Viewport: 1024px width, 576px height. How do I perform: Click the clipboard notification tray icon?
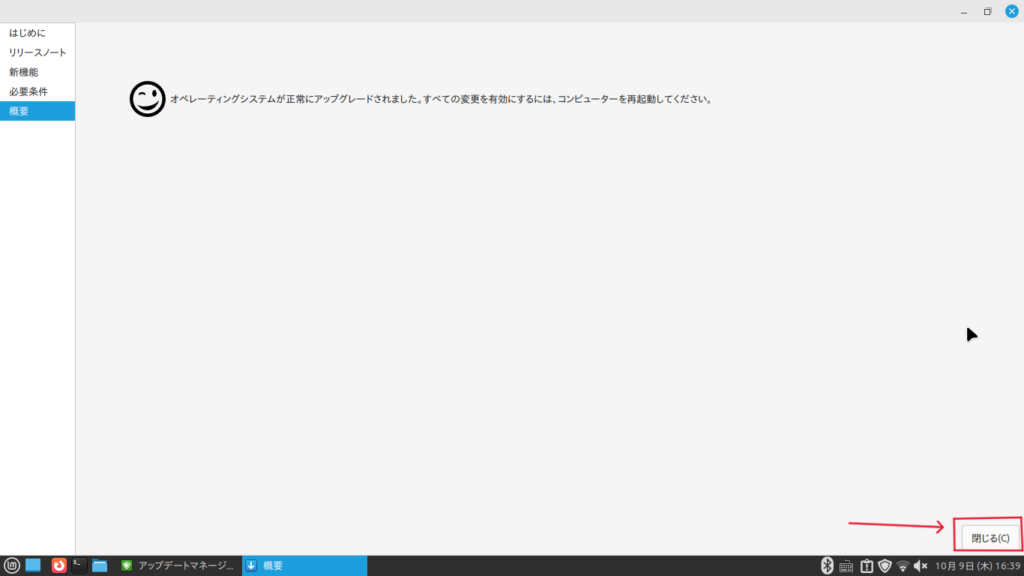click(x=866, y=566)
